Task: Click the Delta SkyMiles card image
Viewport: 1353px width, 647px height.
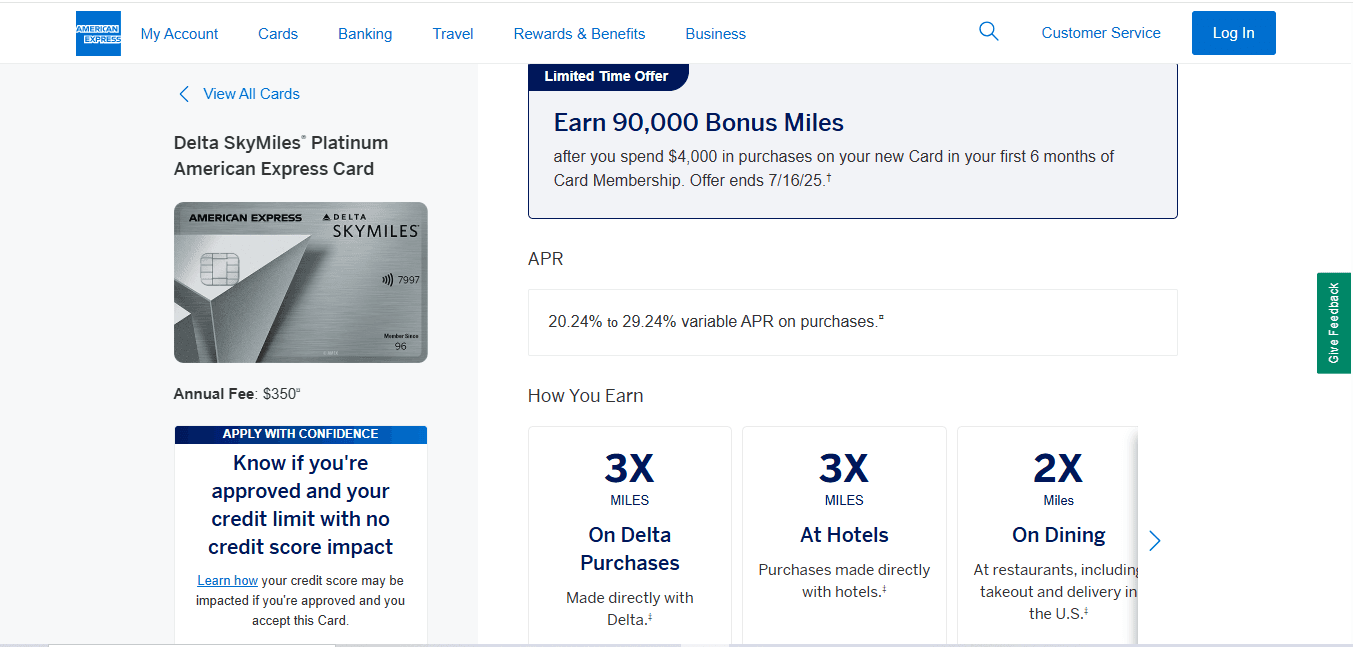Action: (x=300, y=282)
